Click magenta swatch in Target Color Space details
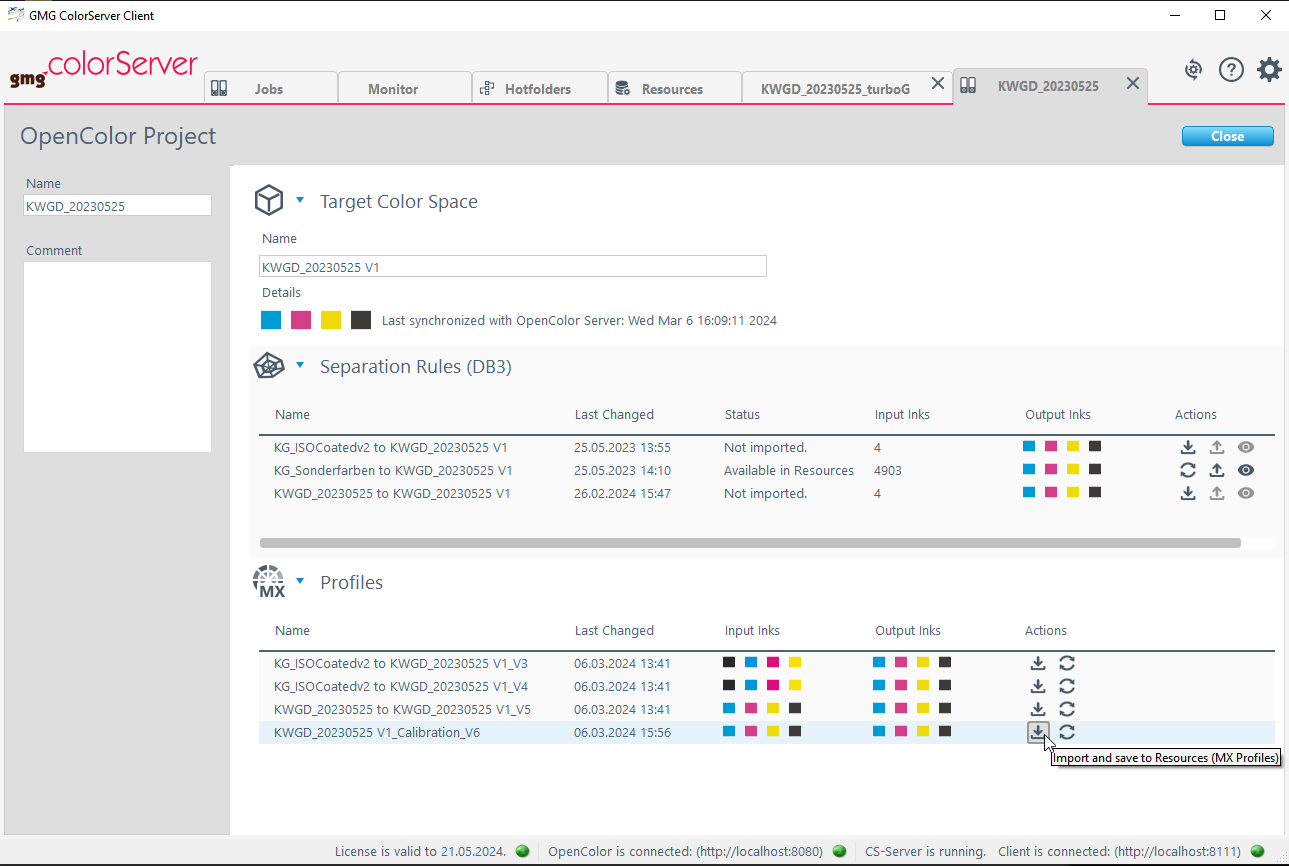The width and height of the screenshot is (1289, 866). click(x=301, y=320)
